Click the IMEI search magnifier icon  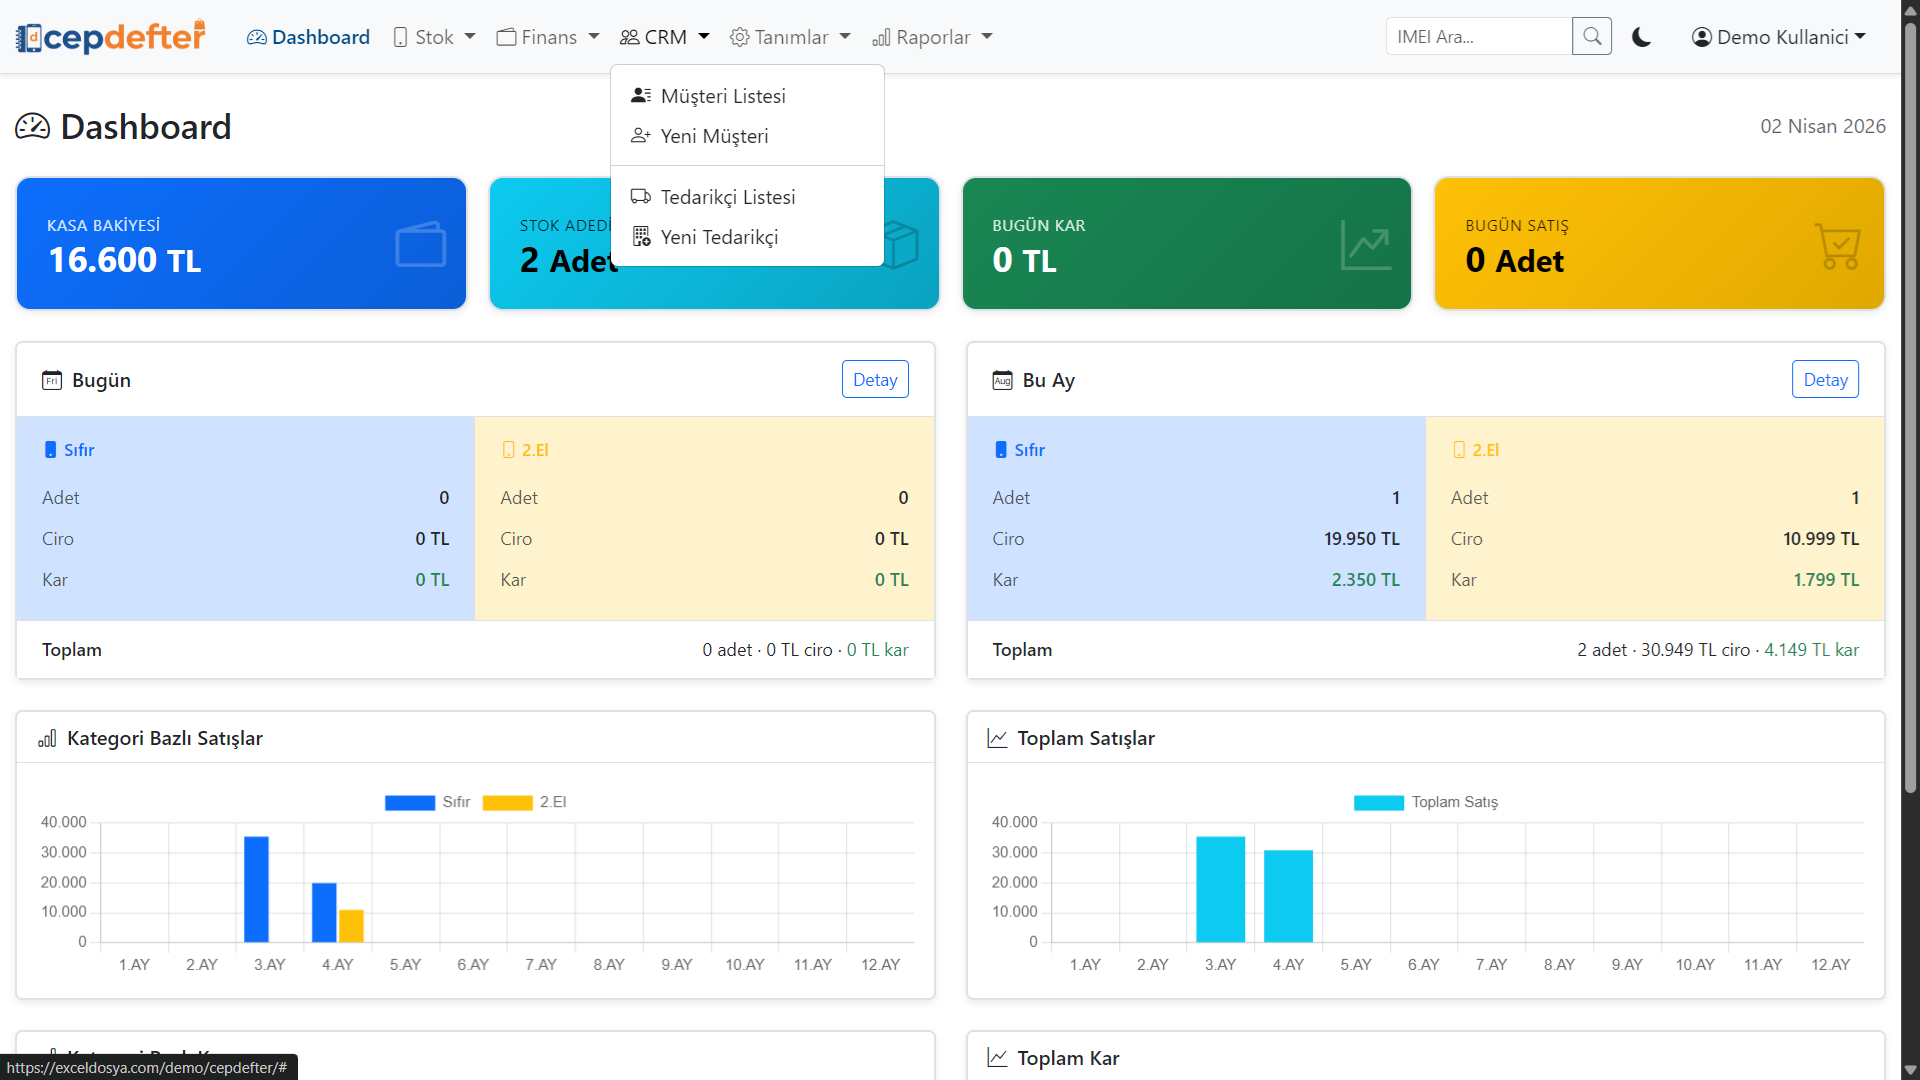pos(1591,37)
